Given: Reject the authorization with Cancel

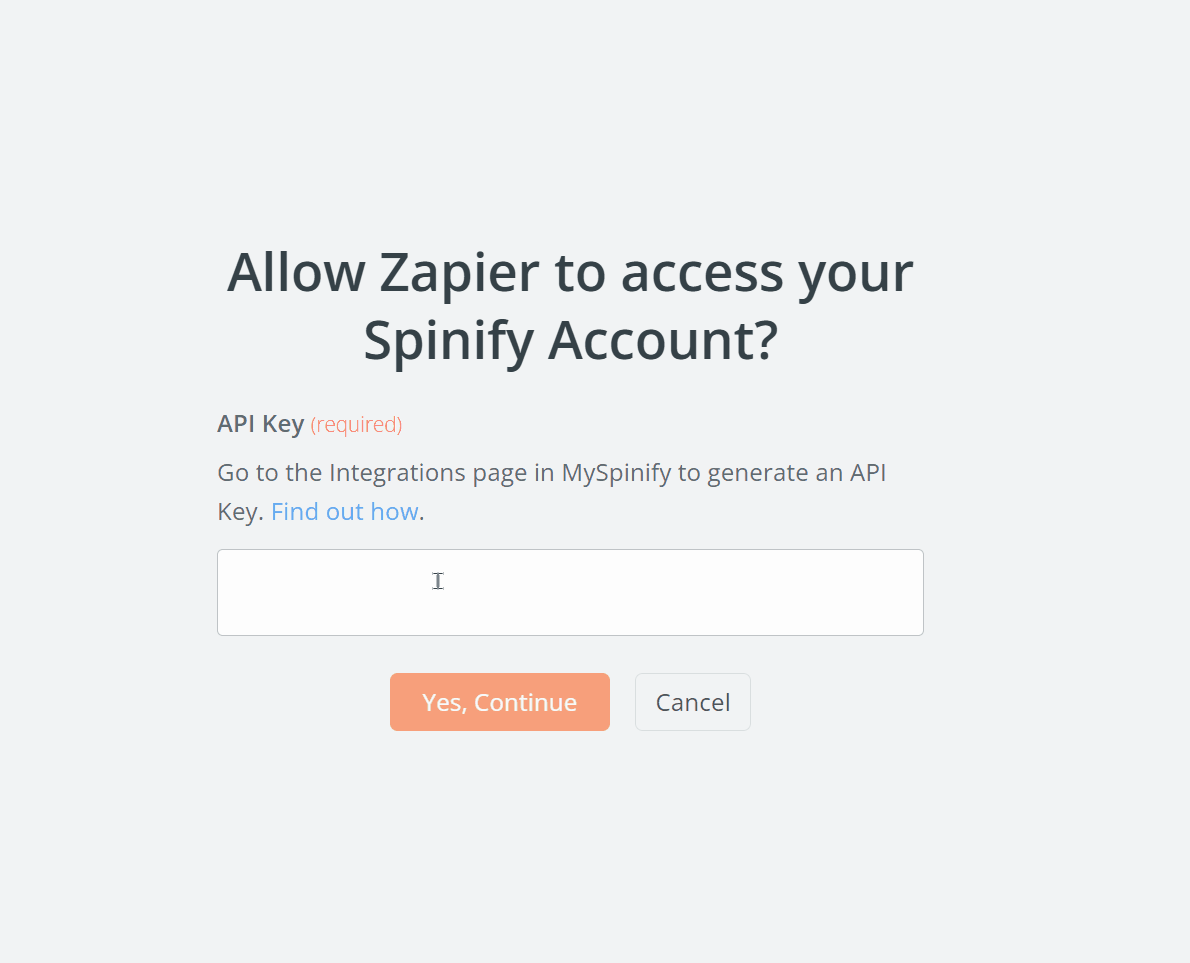Looking at the screenshot, I should pos(692,701).
